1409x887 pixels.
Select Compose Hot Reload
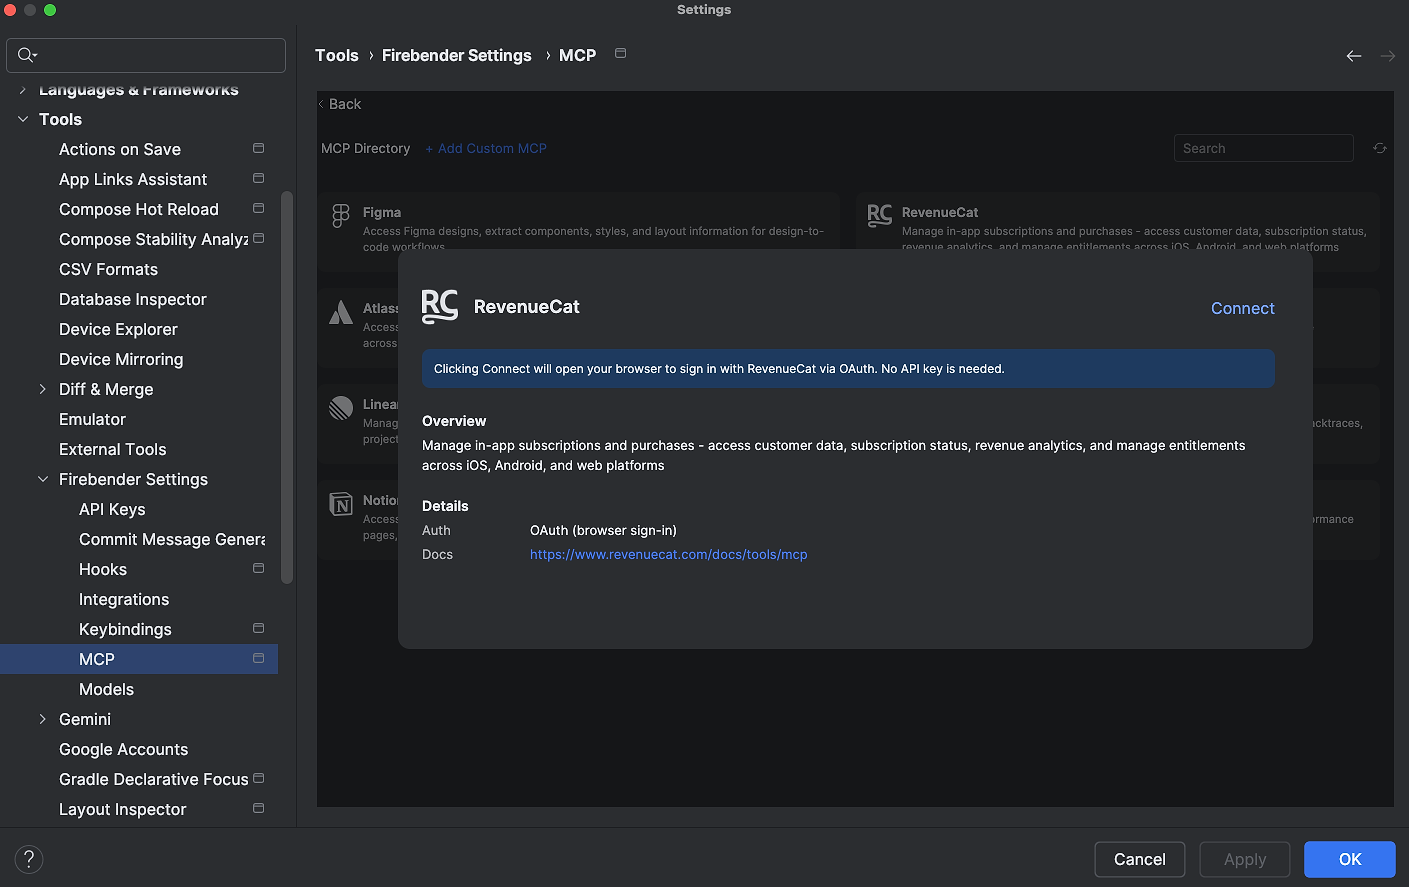pyautogui.click(x=139, y=209)
